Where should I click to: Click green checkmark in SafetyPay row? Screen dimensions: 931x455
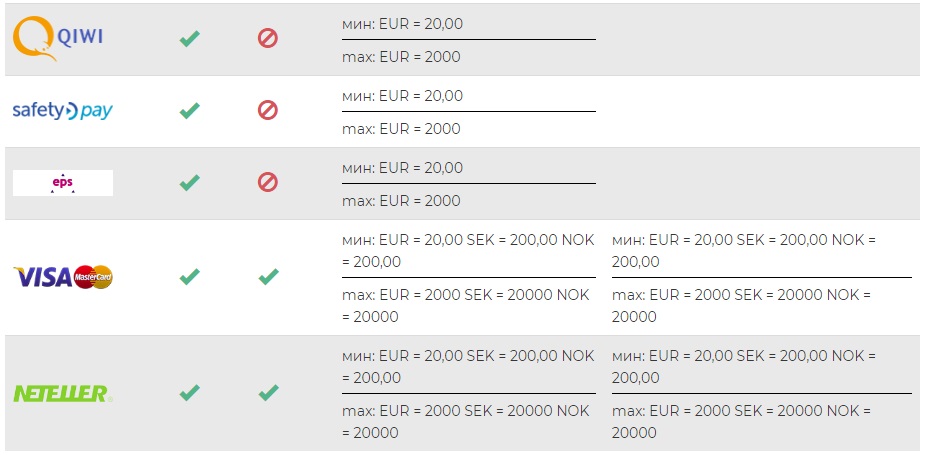(189, 111)
